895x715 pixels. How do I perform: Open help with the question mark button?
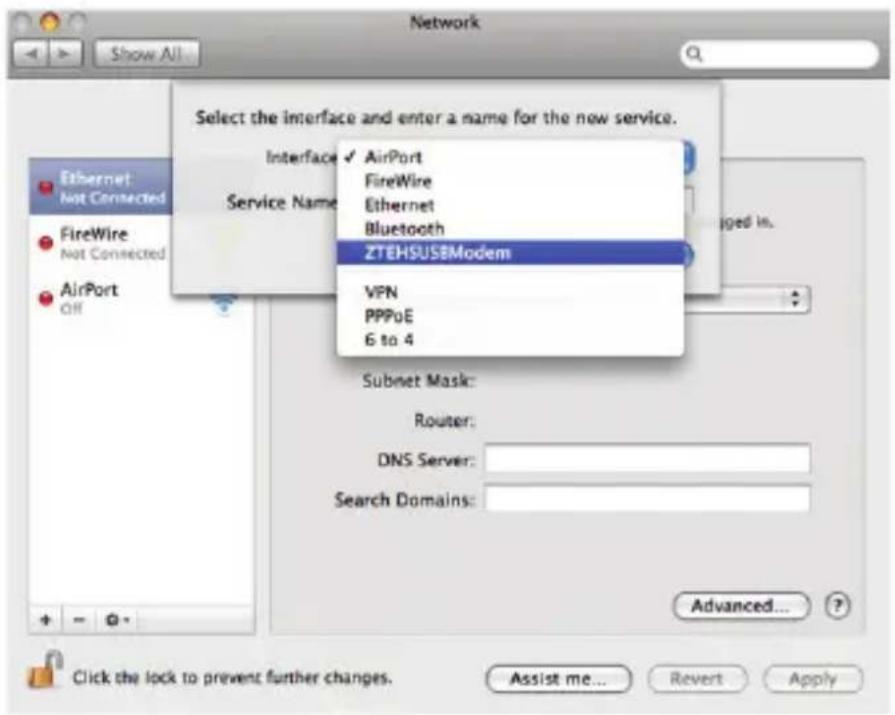click(x=837, y=605)
